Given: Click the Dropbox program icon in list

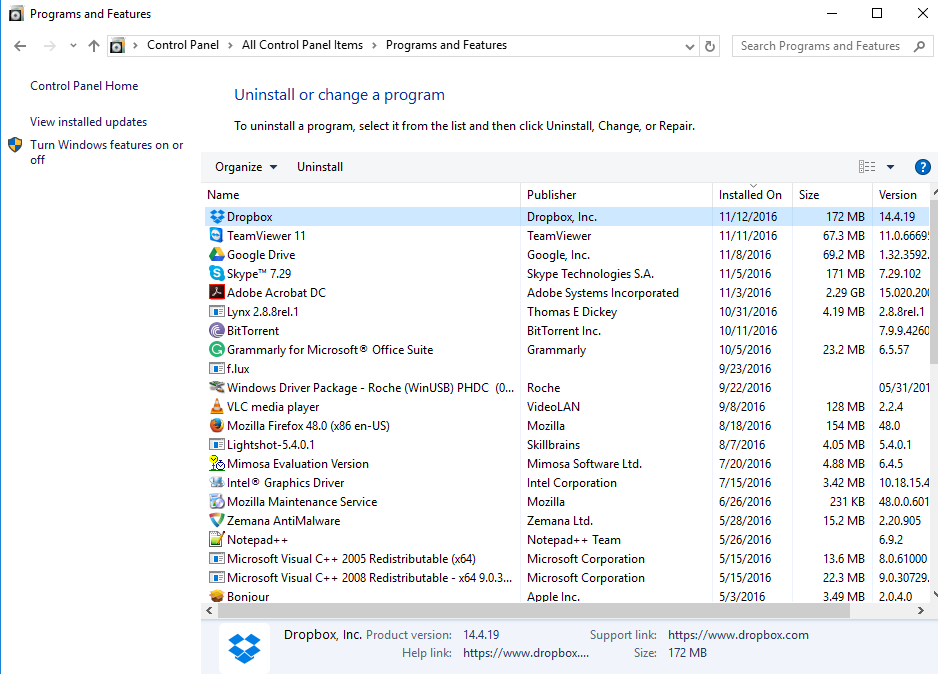Looking at the screenshot, I should tap(217, 216).
